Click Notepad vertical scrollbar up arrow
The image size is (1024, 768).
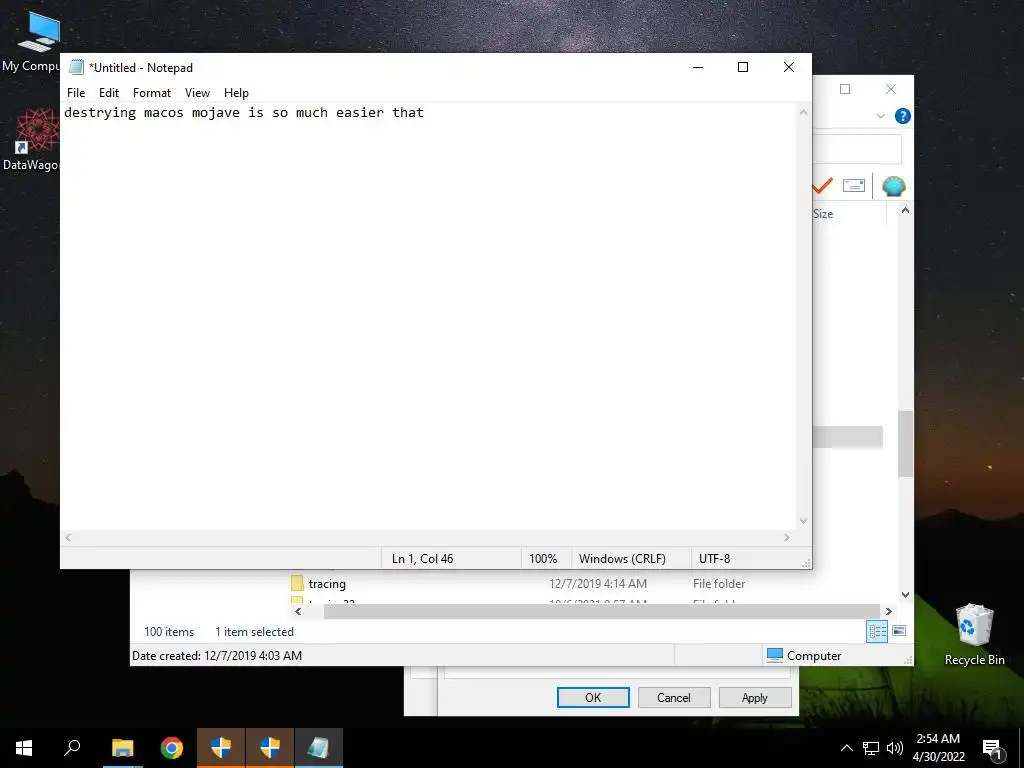point(803,112)
